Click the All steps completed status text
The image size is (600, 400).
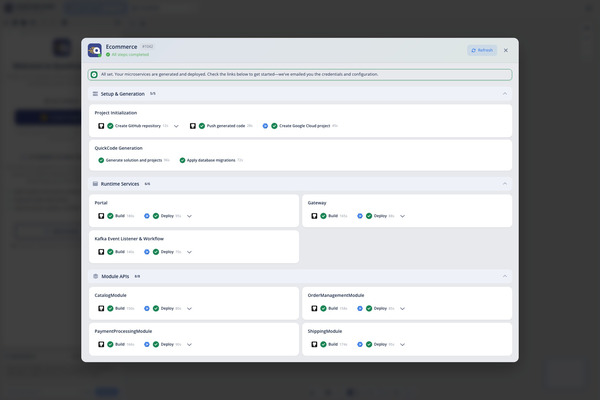coord(130,55)
